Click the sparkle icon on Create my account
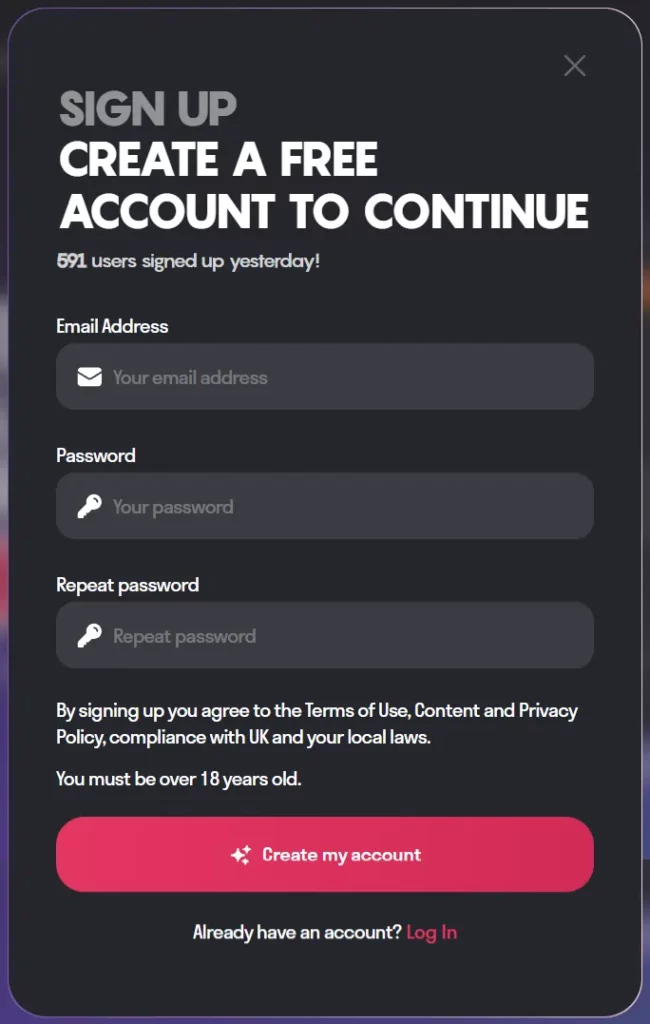 click(x=241, y=855)
